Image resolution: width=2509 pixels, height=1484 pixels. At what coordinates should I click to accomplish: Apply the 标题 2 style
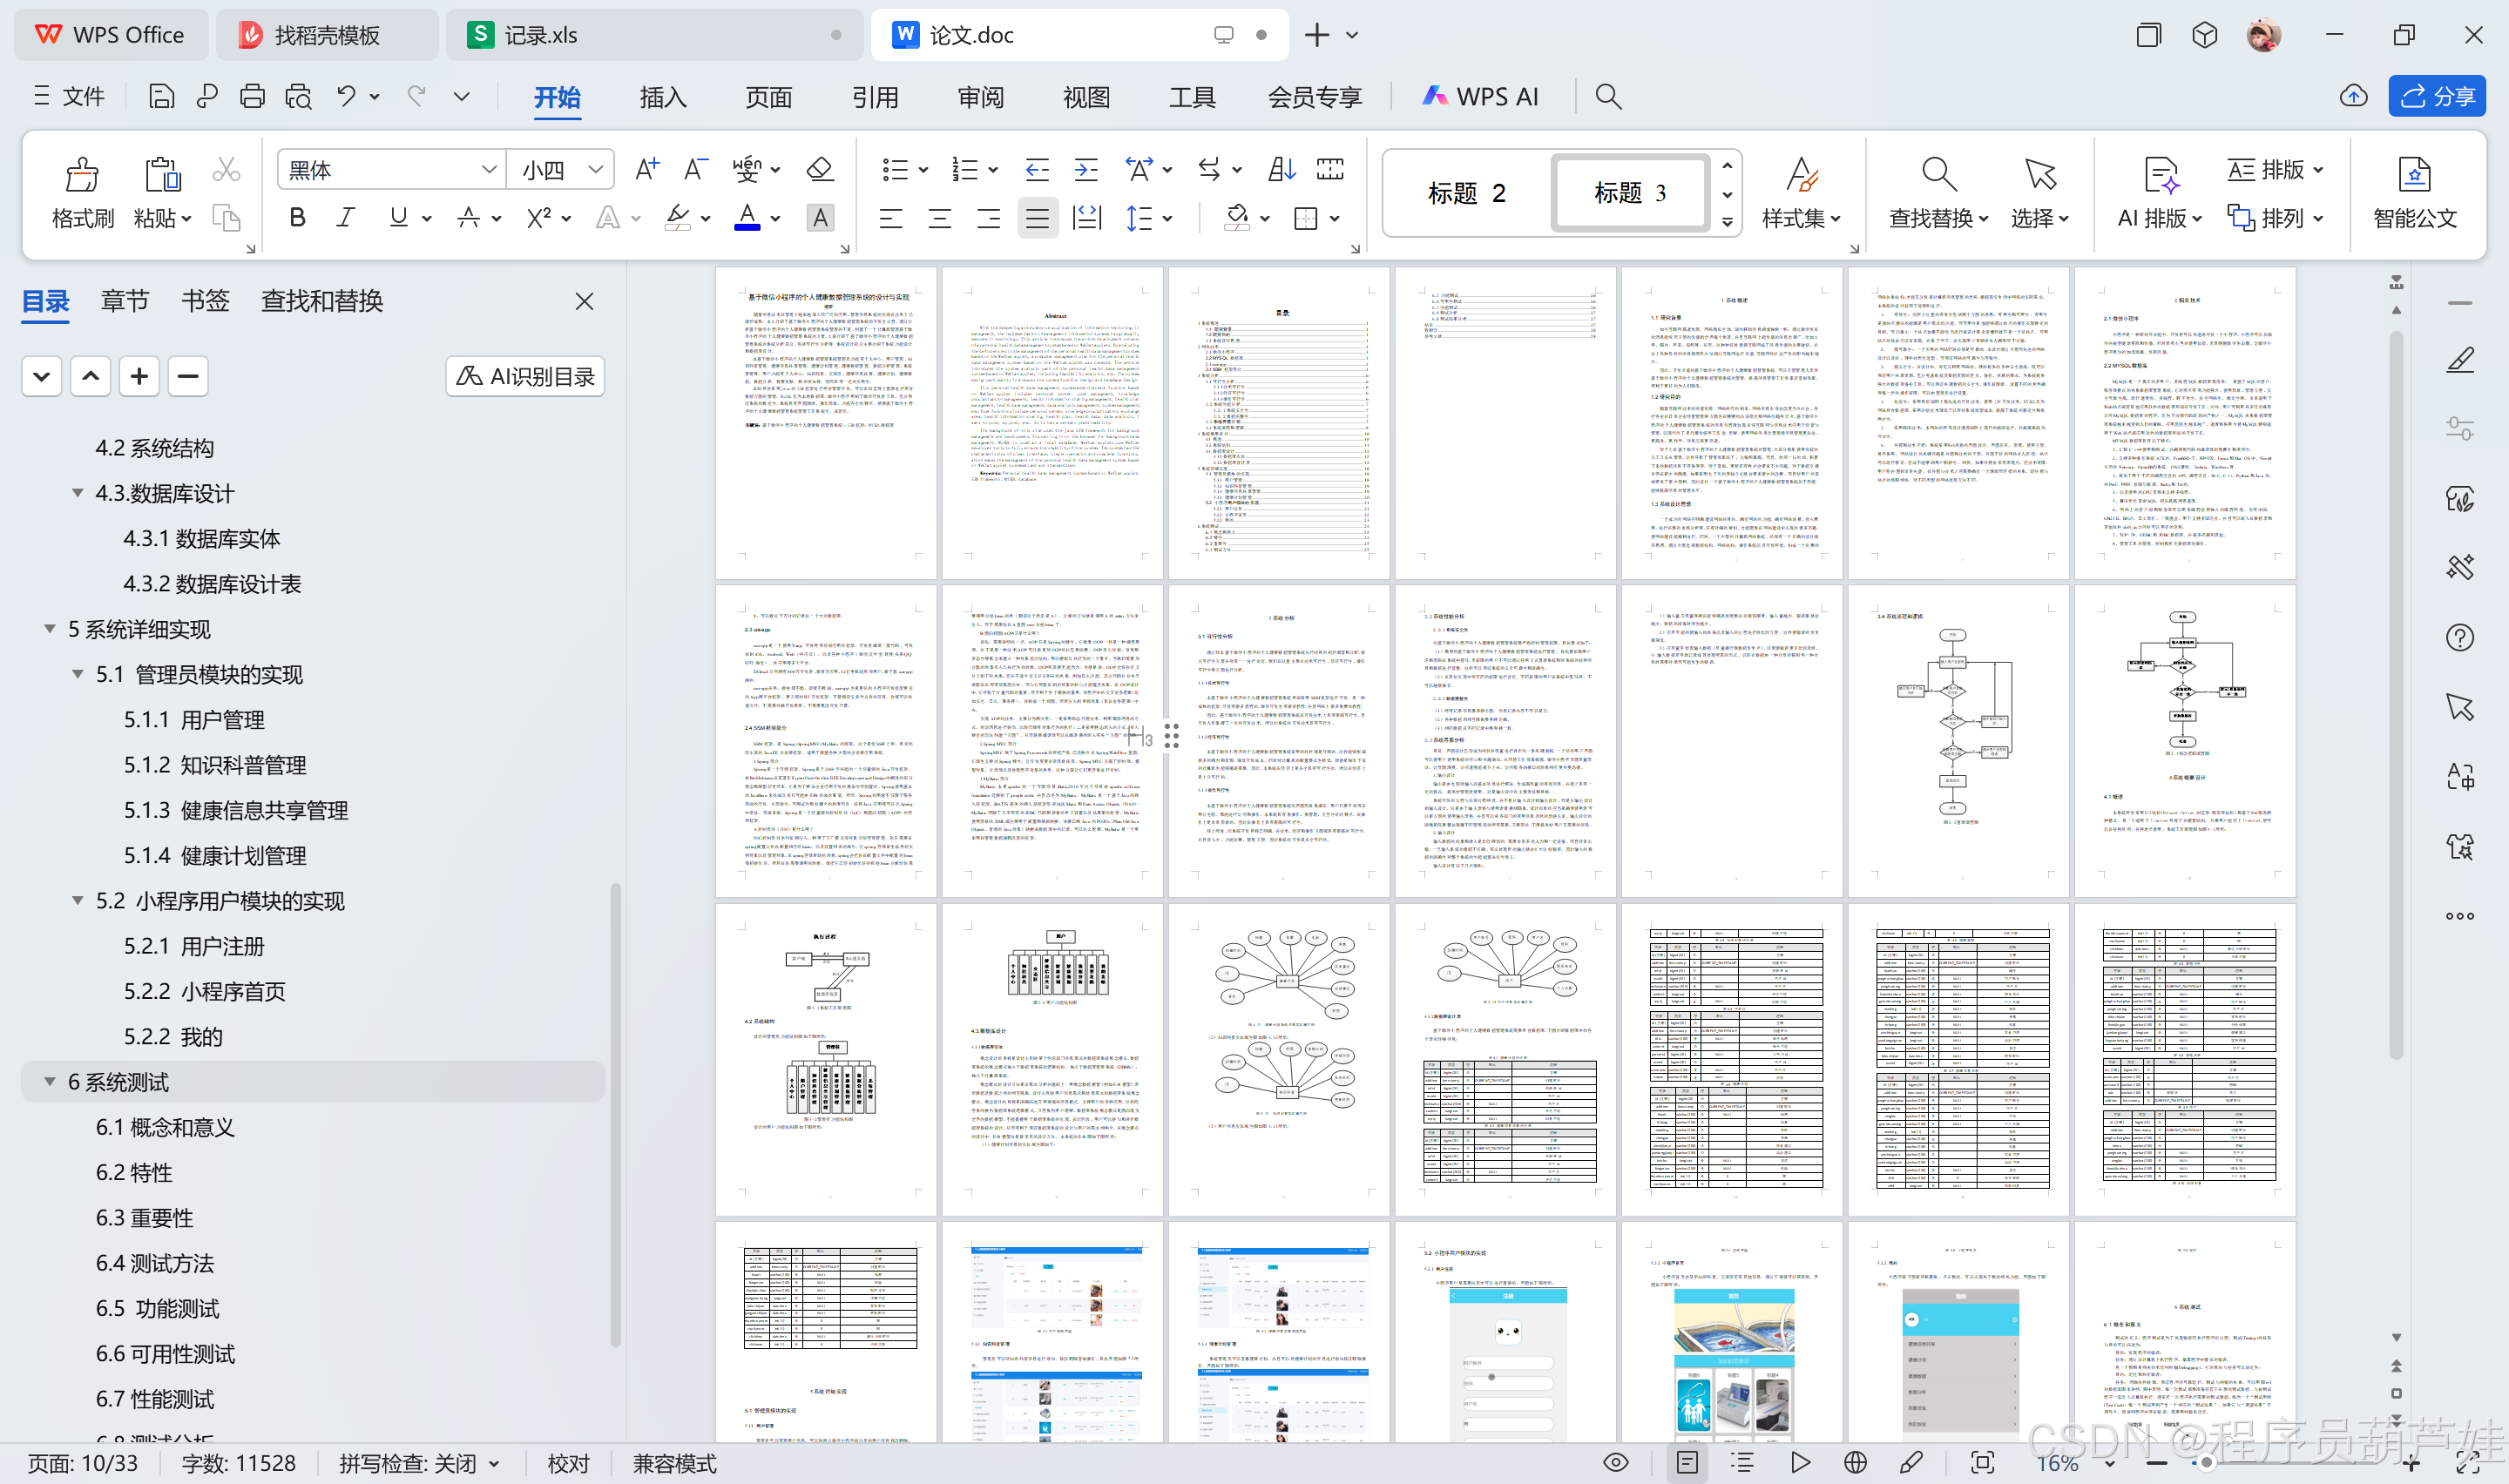(1467, 193)
